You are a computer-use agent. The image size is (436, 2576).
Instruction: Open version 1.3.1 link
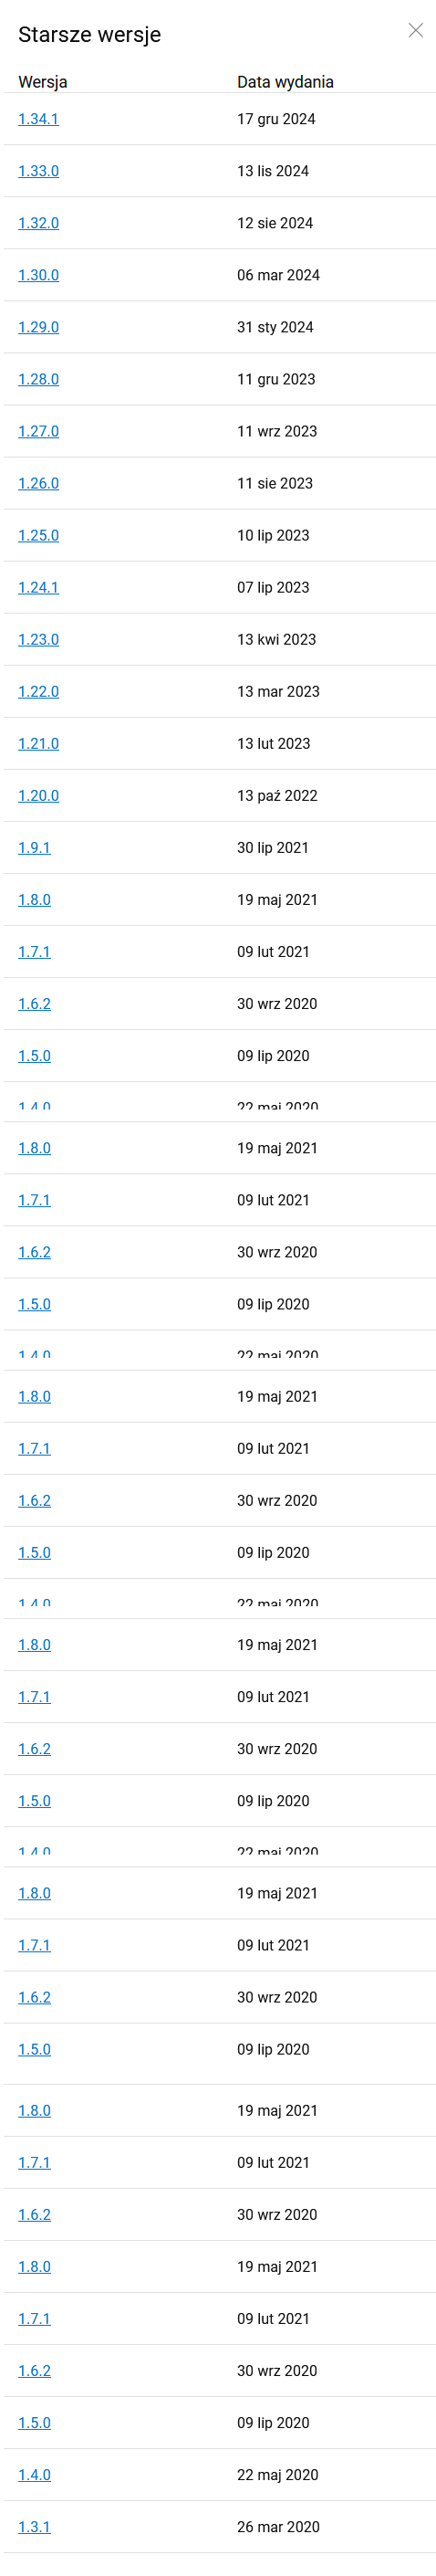point(34,2526)
